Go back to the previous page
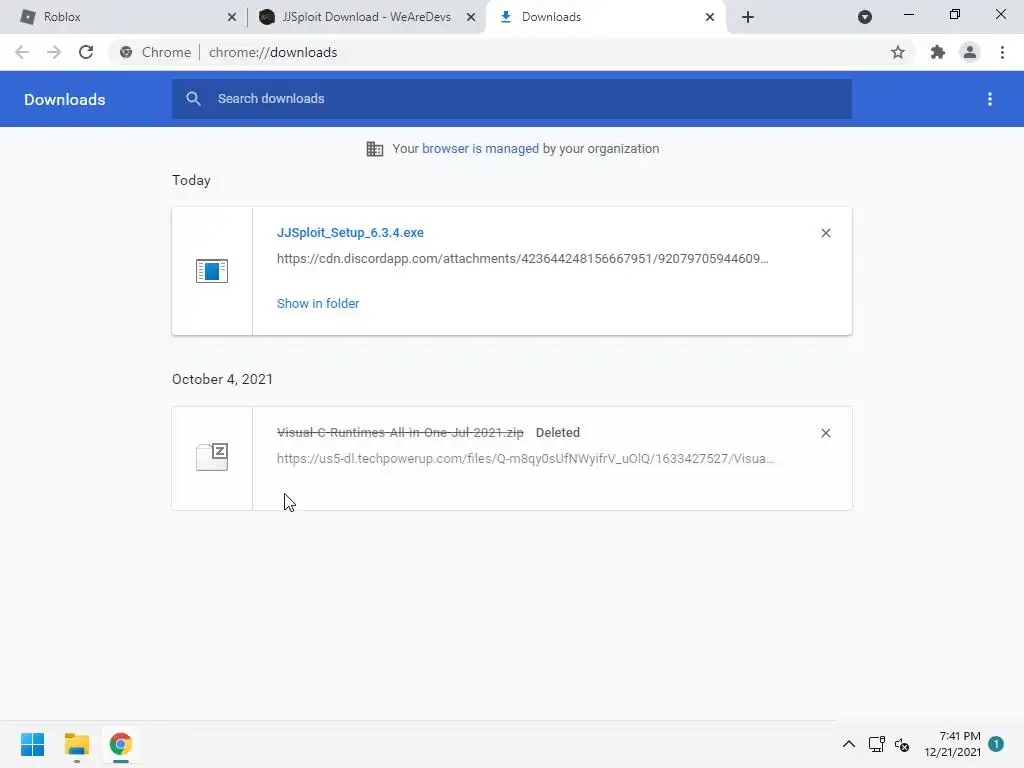 pyautogui.click(x=22, y=52)
